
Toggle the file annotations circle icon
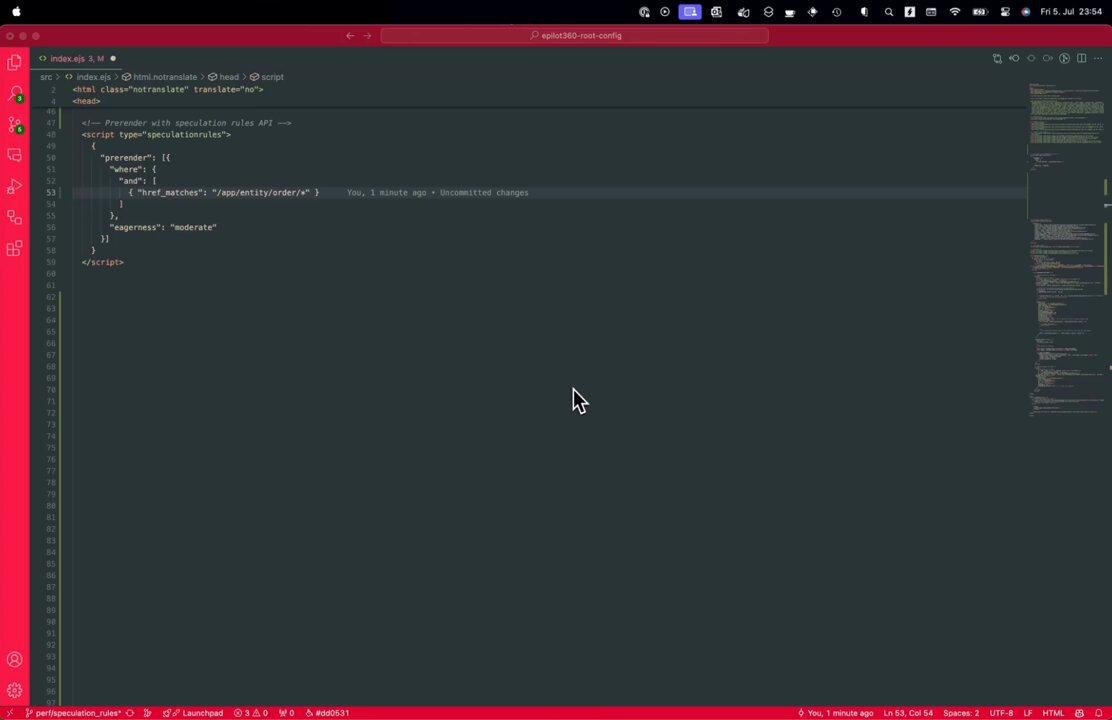coord(1031,59)
